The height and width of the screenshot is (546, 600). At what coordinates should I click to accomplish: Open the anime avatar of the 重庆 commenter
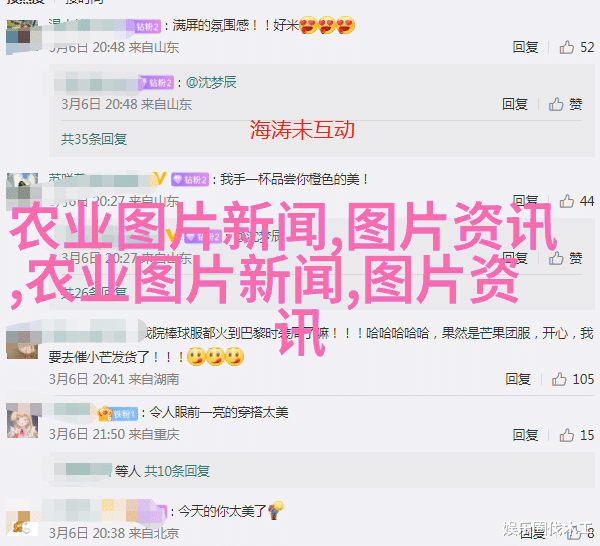(23, 421)
